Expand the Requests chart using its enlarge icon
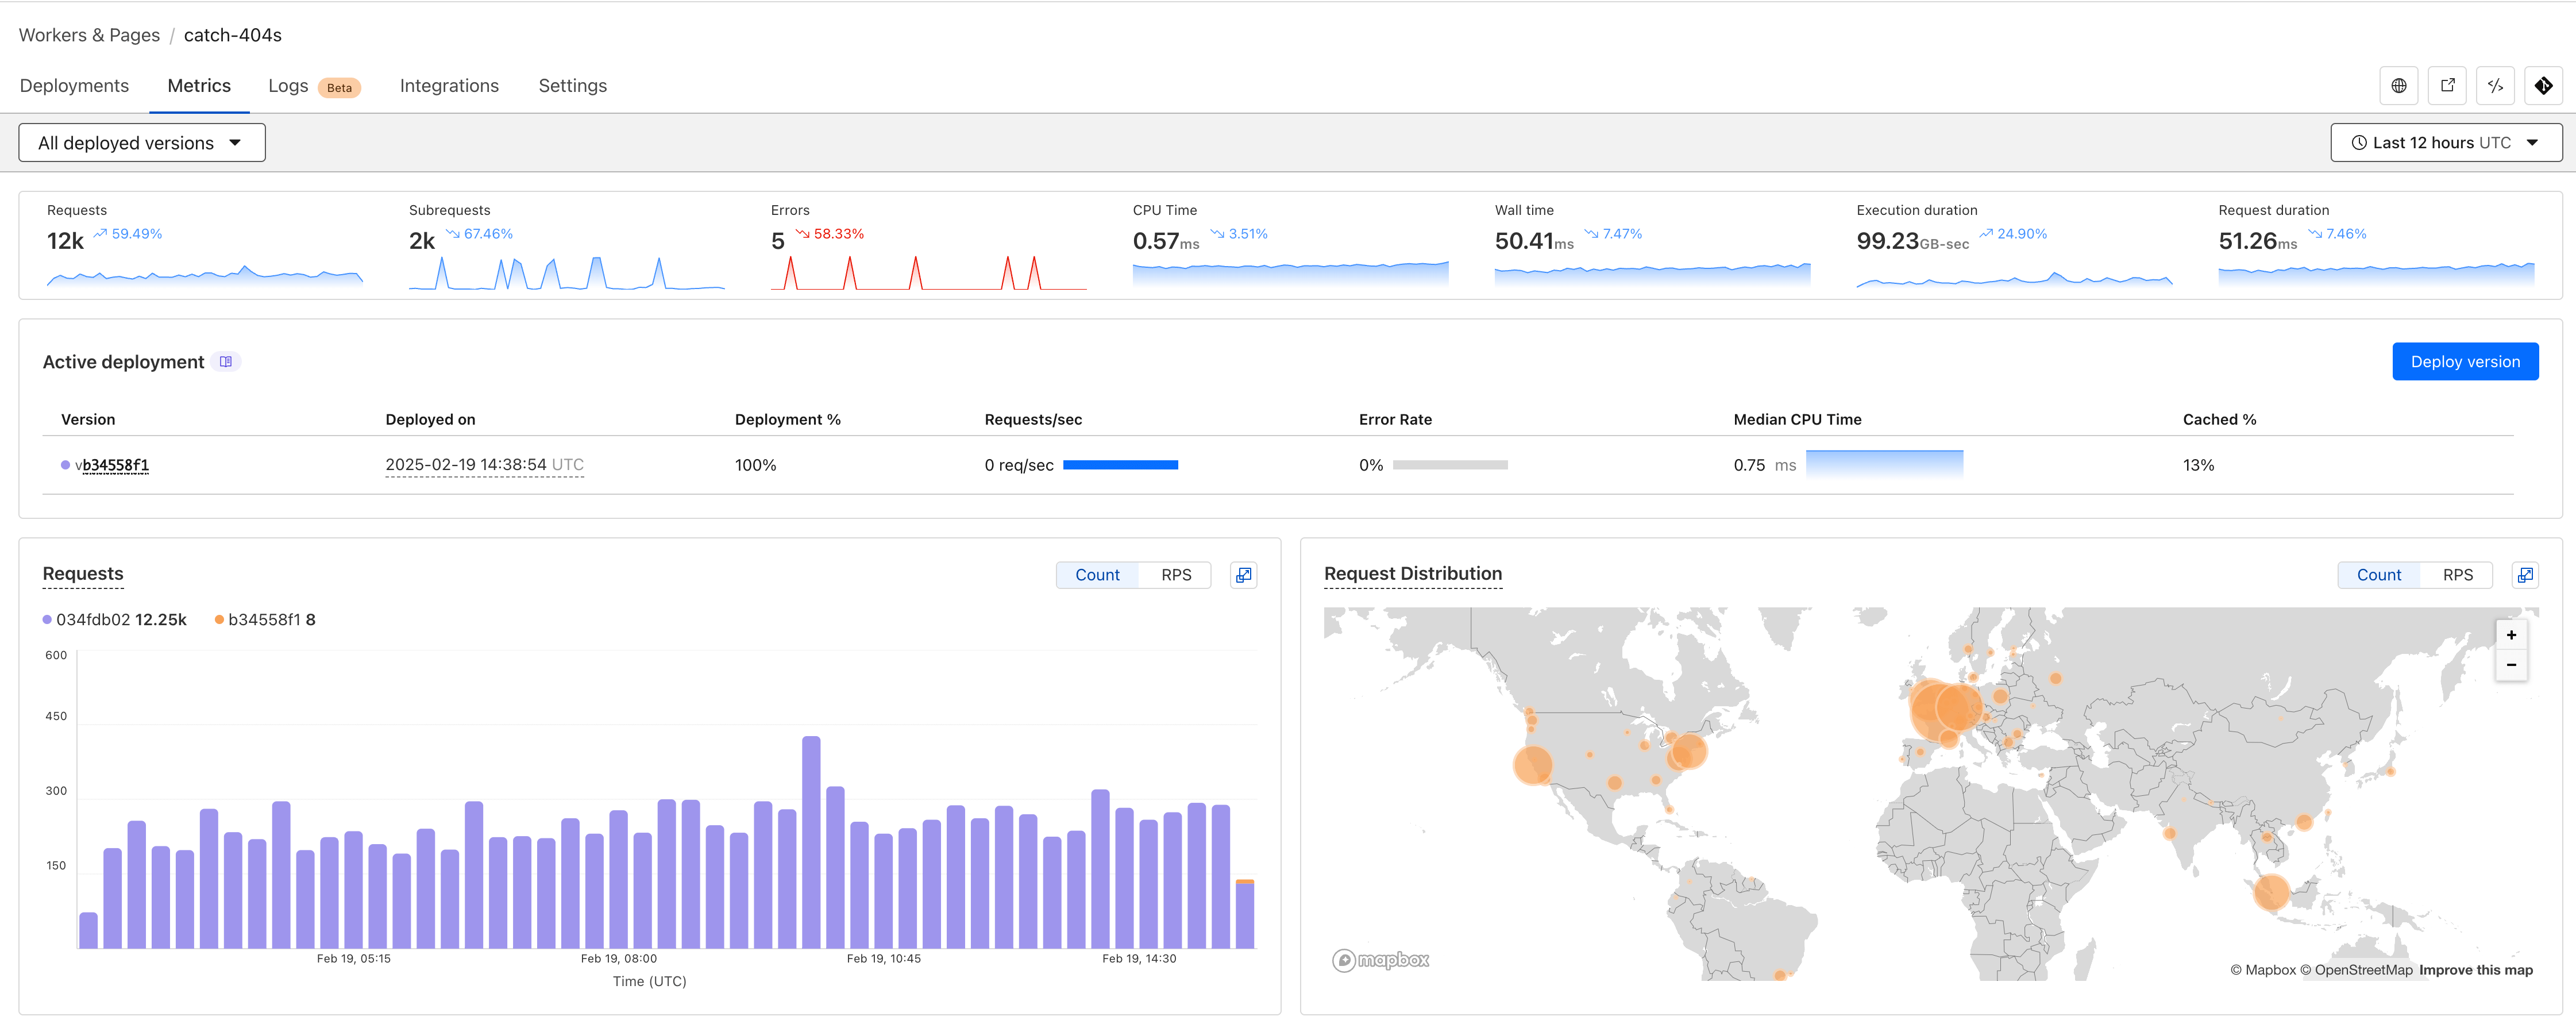Image resolution: width=2576 pixels, height=1024 pixels. pyautogui.click(x=1243, y=575)
